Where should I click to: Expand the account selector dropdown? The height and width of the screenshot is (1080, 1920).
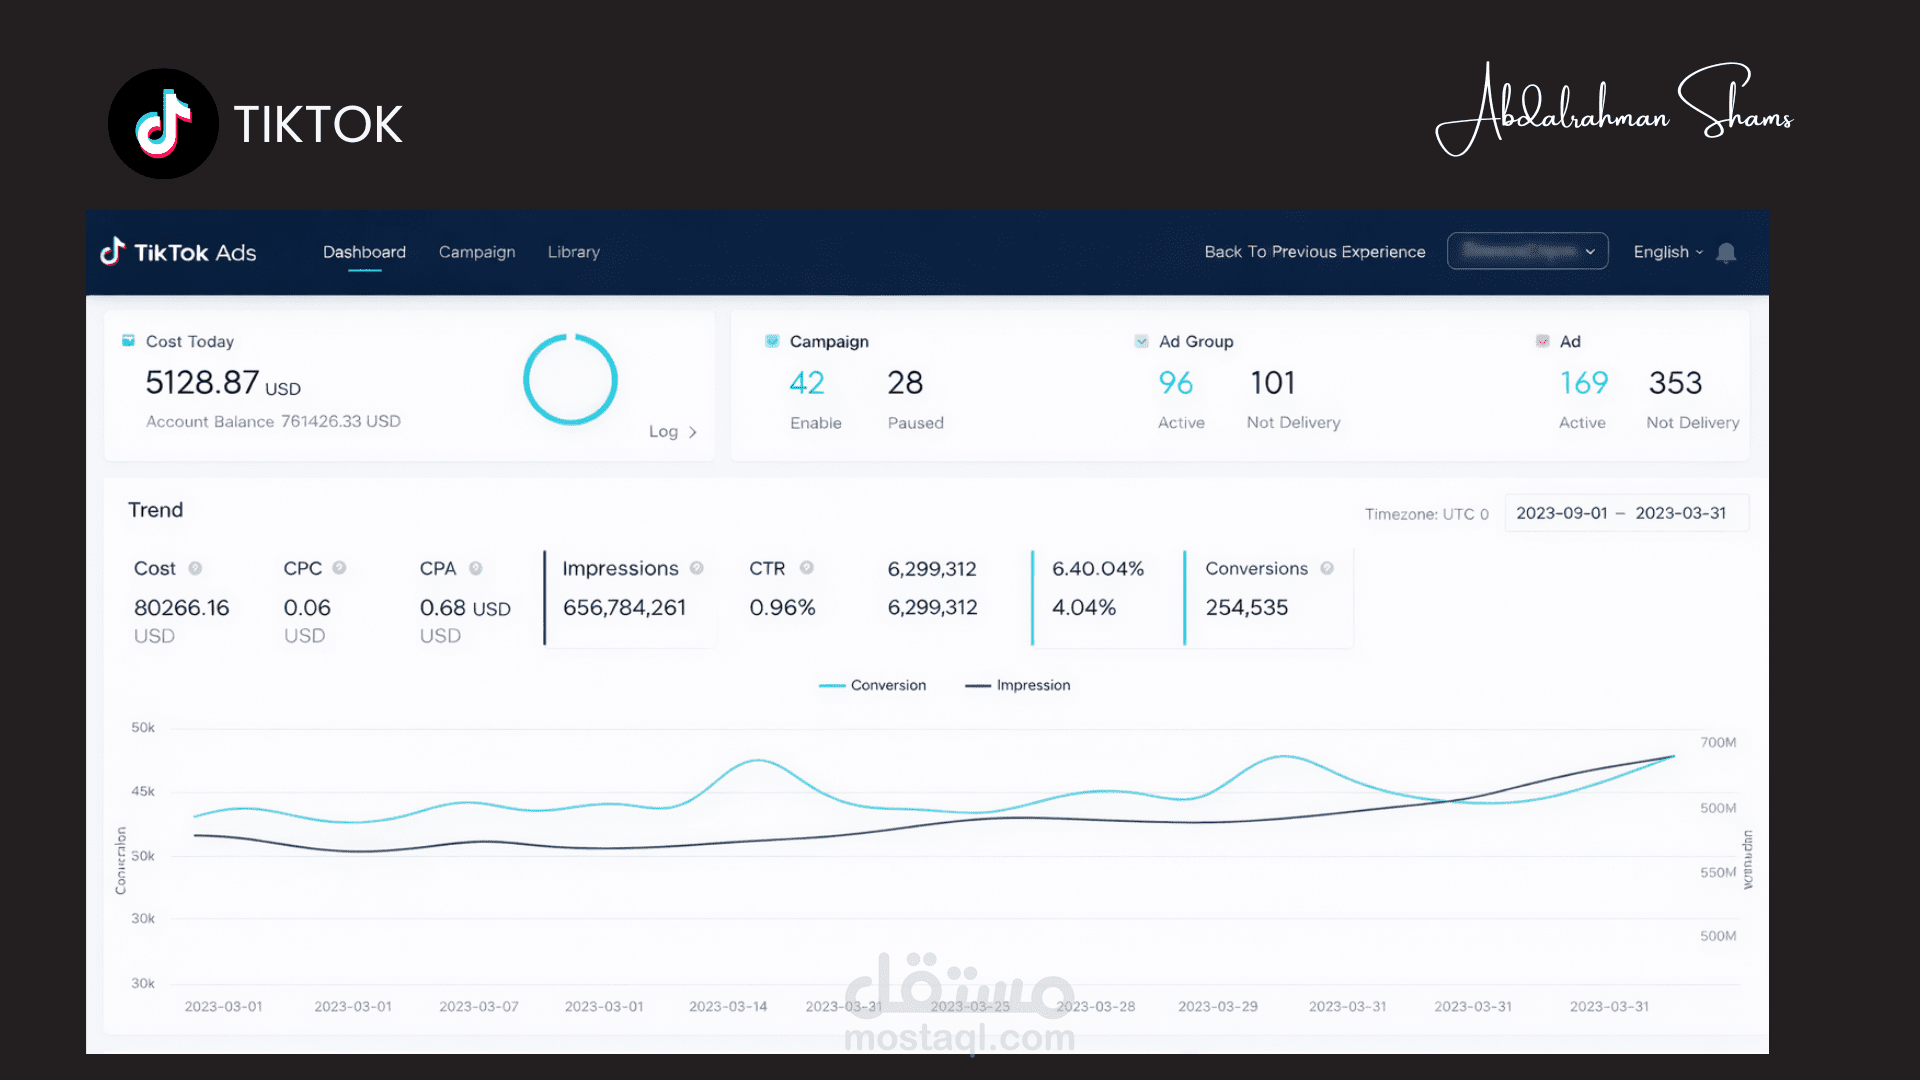click(1528, 251)
